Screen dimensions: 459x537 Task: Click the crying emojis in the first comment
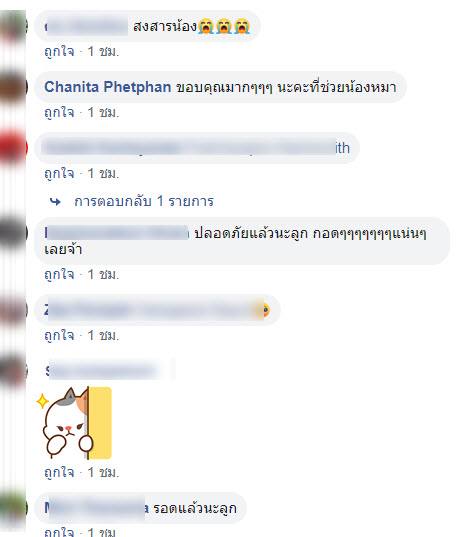click(224, 26)
